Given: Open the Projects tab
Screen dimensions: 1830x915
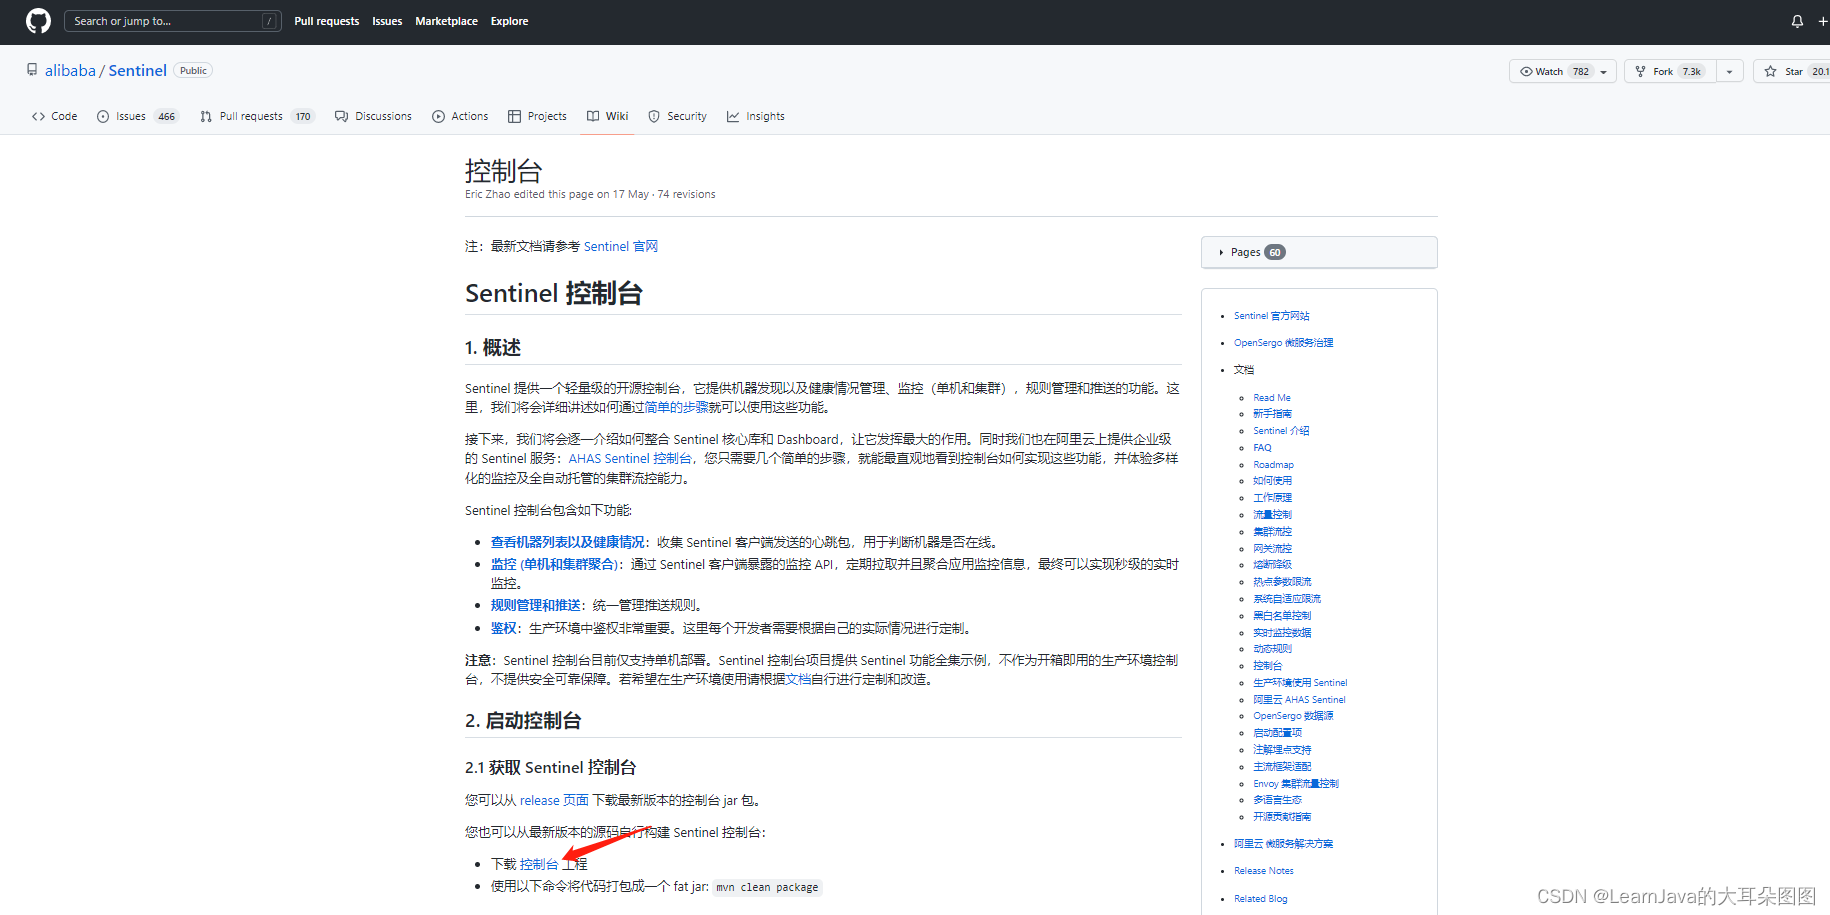Looking at the screenshot, I should (x=537, y=116).
